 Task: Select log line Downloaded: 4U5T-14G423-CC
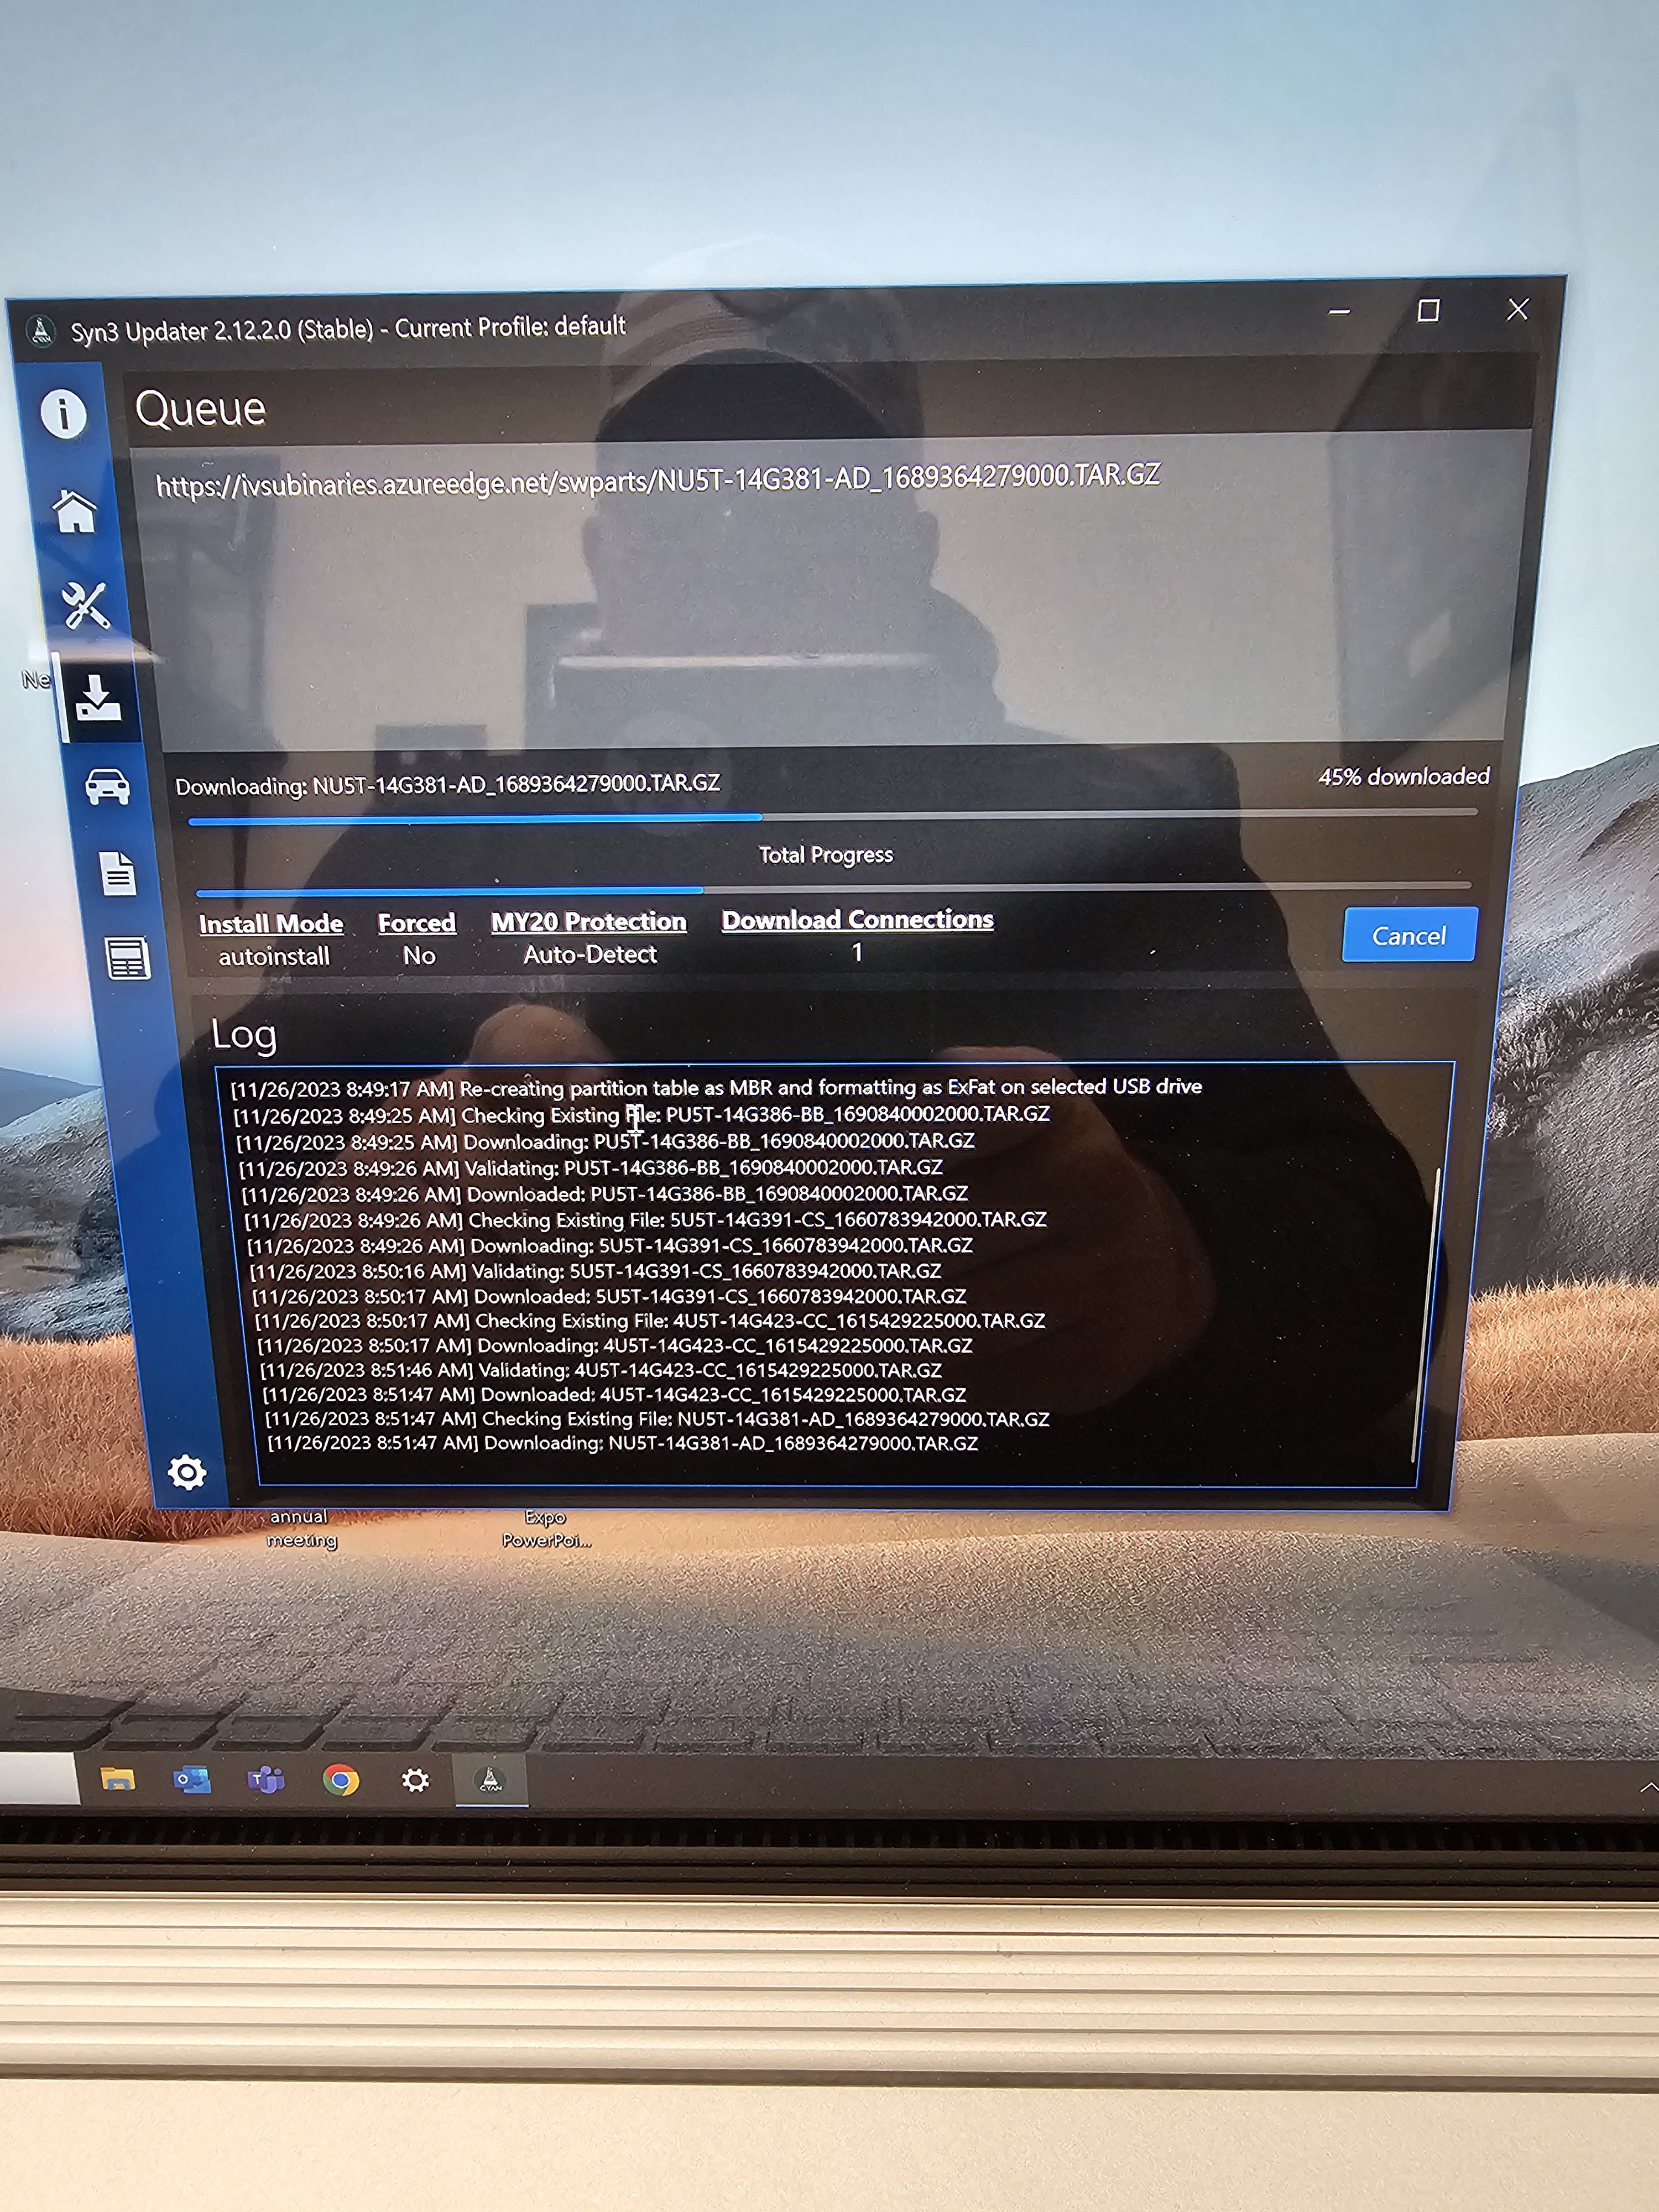[x=614, y=1394]
